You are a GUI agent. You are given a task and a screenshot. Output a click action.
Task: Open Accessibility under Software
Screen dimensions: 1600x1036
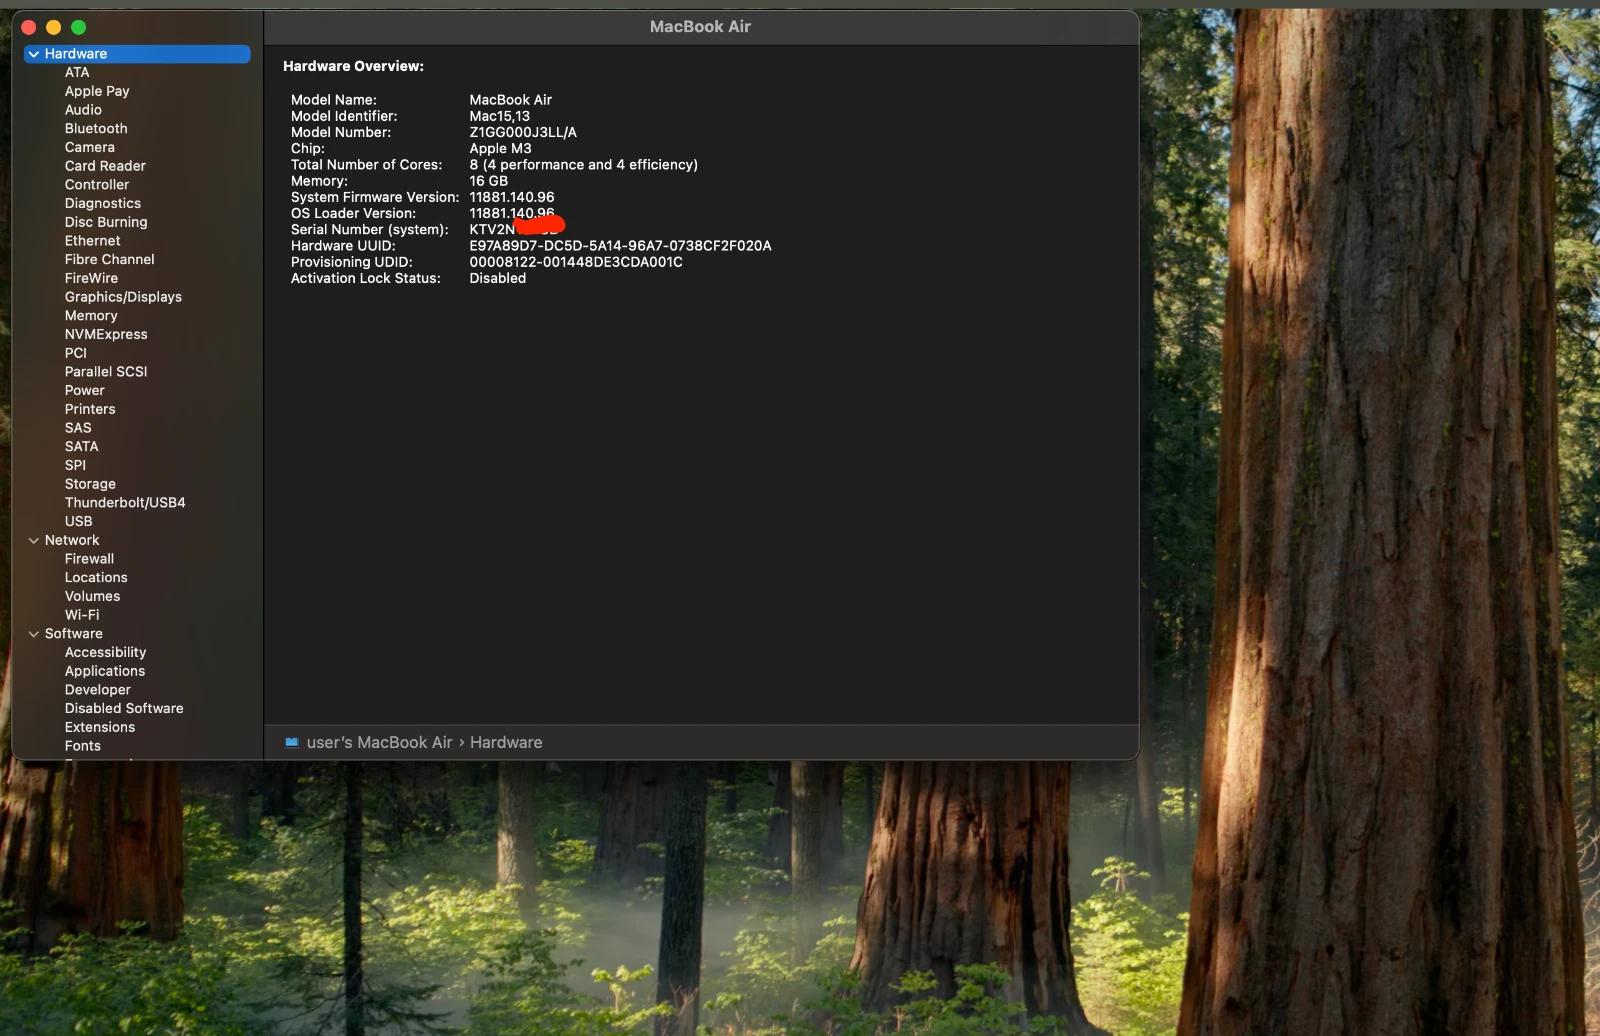click(x=105, y=653)
